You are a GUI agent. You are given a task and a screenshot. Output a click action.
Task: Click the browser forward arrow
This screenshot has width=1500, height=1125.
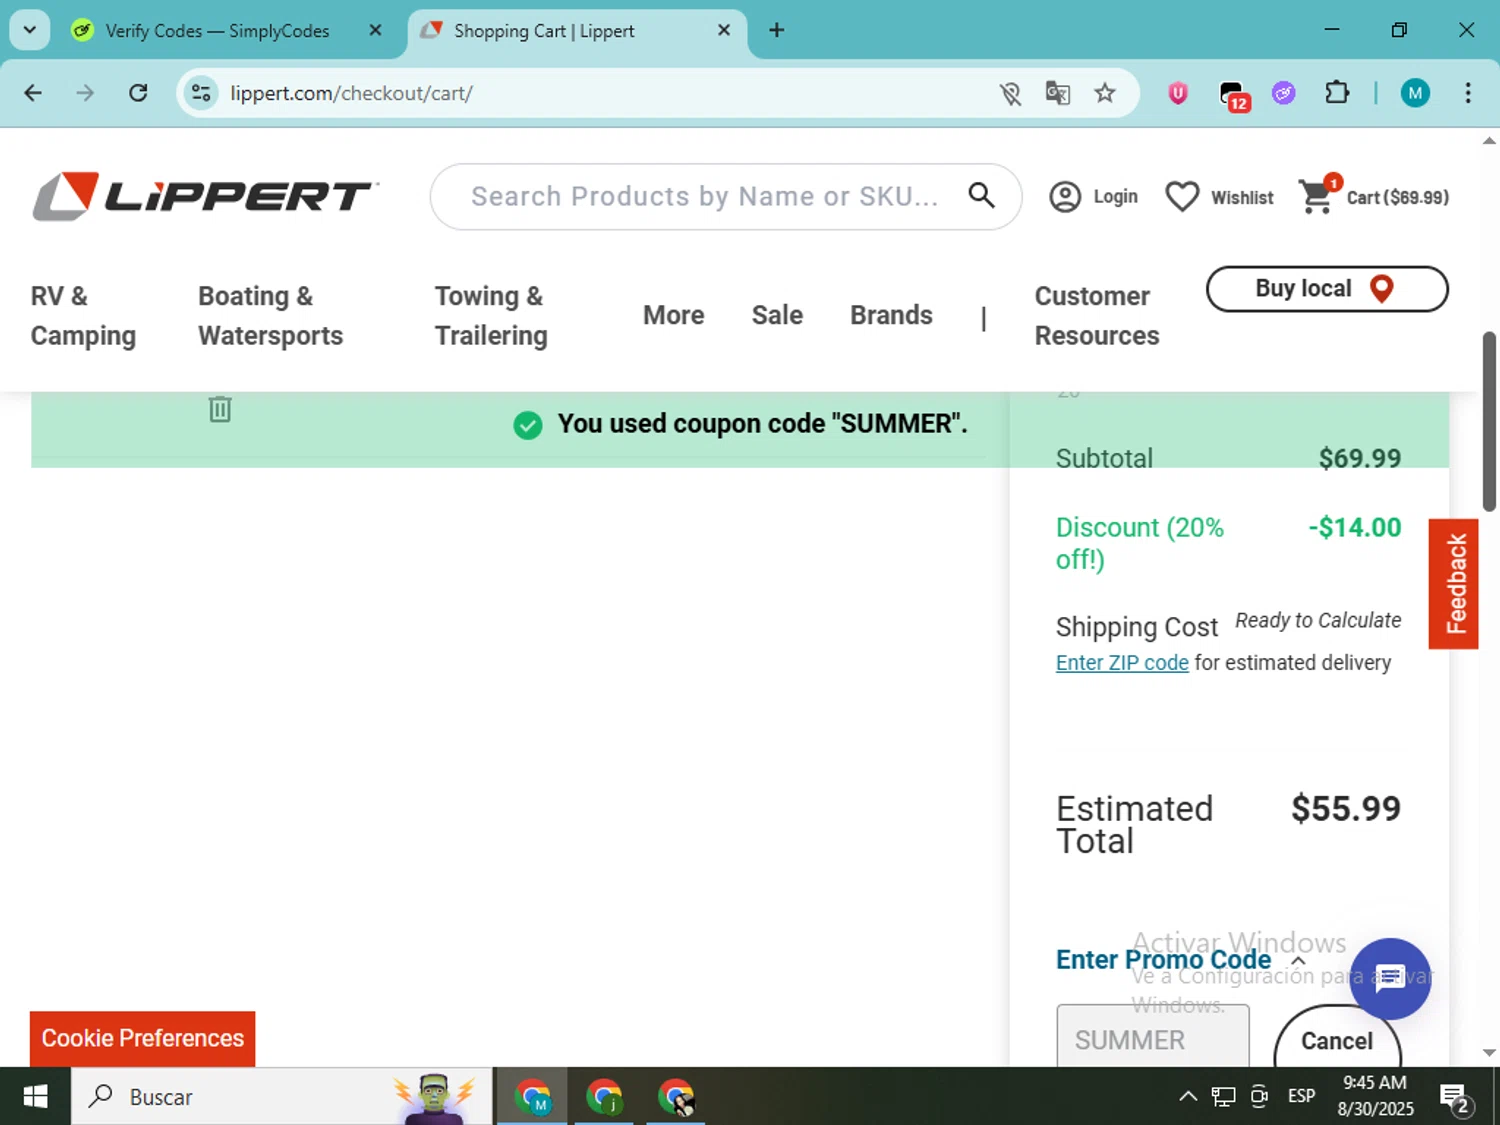85,93
